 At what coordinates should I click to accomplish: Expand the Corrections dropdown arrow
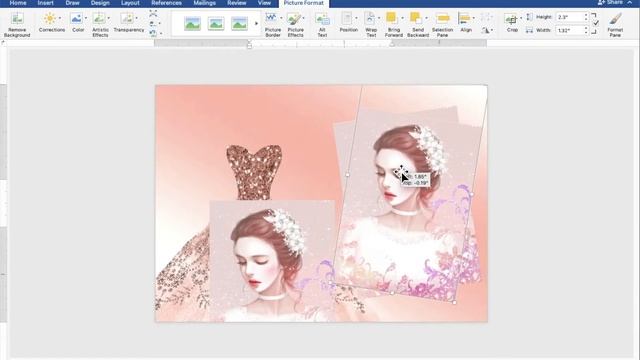(x=60, y=18)
